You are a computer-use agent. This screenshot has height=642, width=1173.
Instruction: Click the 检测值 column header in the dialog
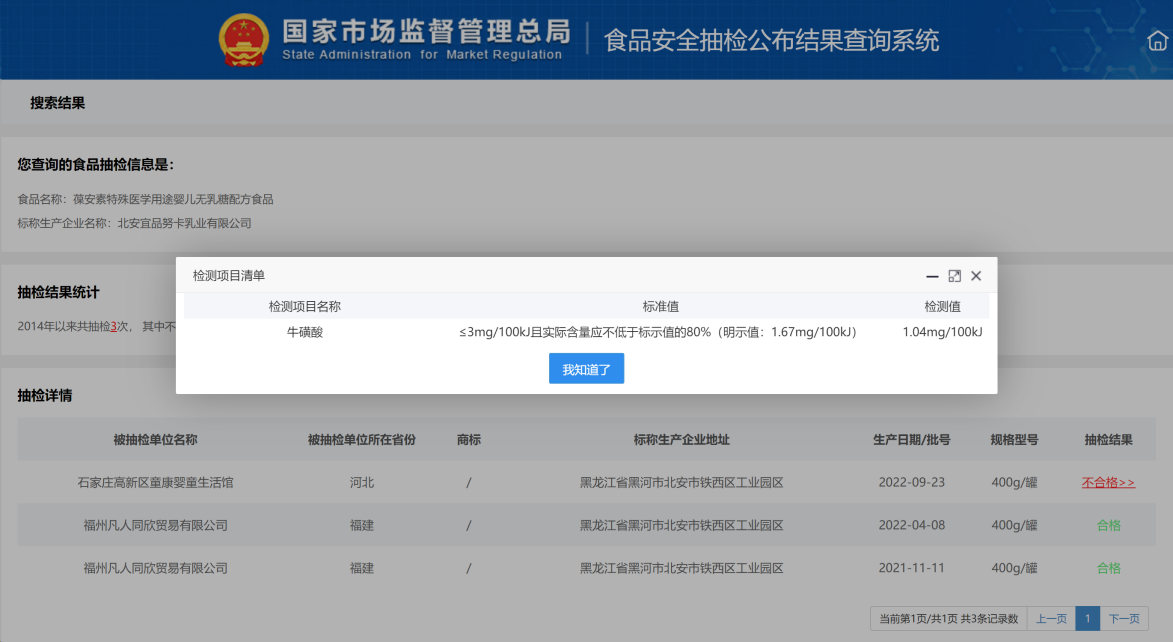point(942,306)
